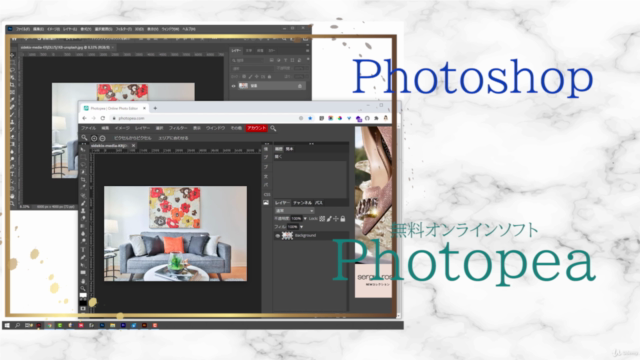
Task: Open ヘルプ menu in Photoshop window
Action: pos(189,29)
